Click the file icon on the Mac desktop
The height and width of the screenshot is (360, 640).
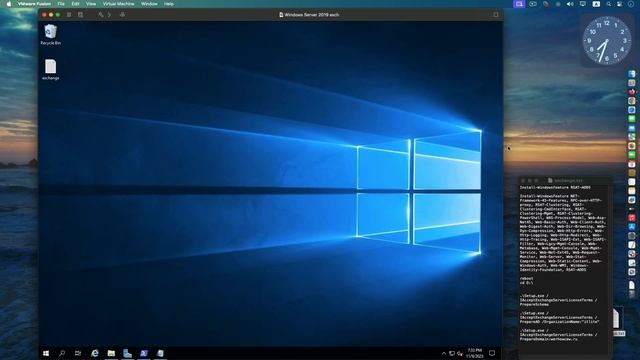617,318
